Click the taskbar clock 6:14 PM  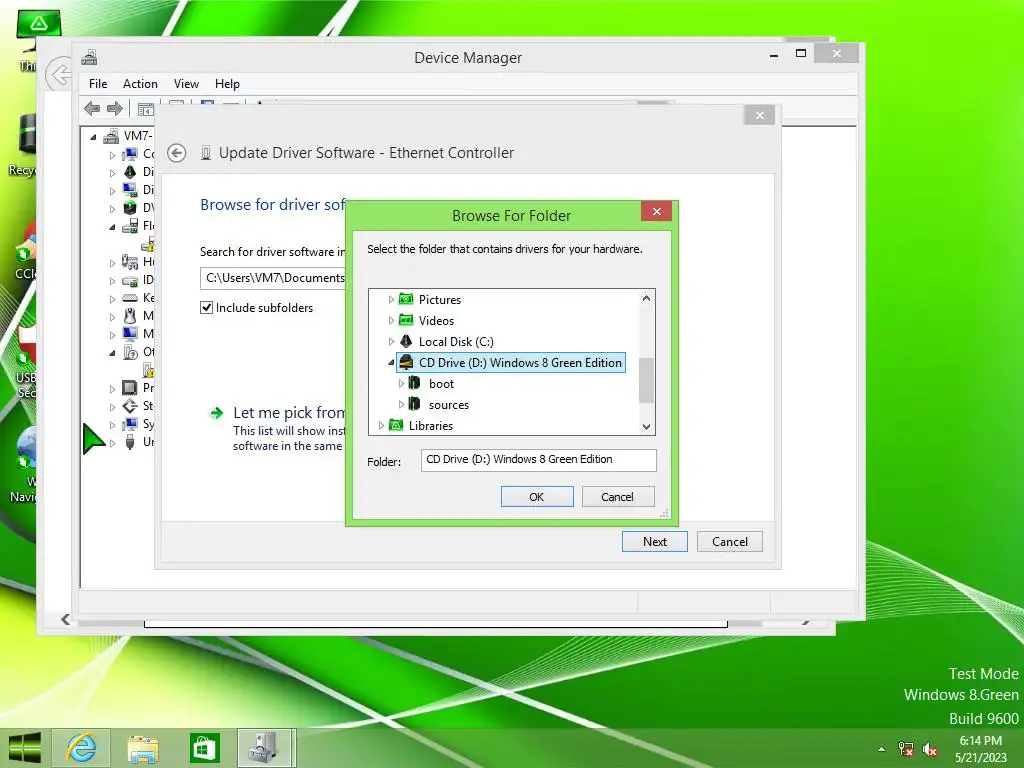(x=980, y=741)
